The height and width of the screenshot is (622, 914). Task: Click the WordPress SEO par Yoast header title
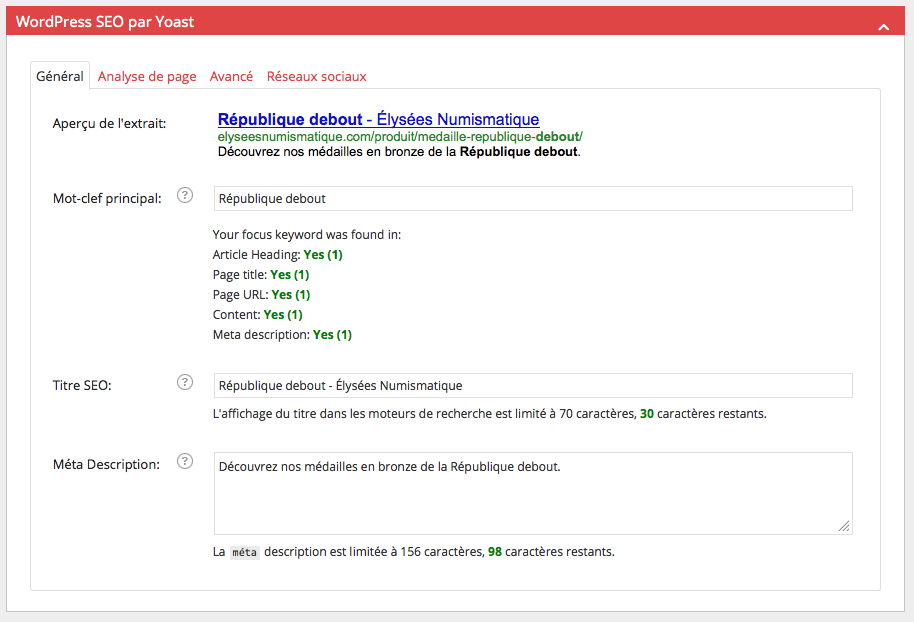click(105, 22)
